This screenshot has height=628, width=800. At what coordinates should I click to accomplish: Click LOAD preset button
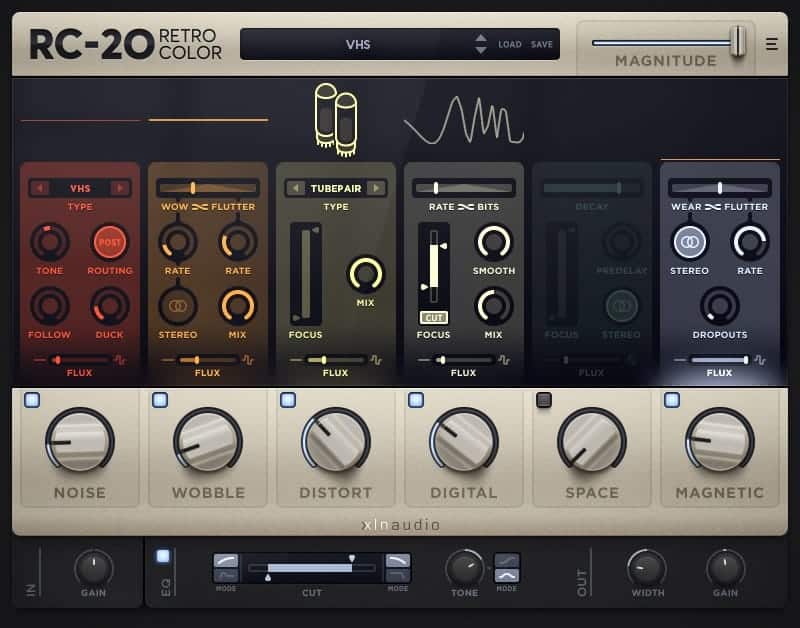tap(510, 44)
